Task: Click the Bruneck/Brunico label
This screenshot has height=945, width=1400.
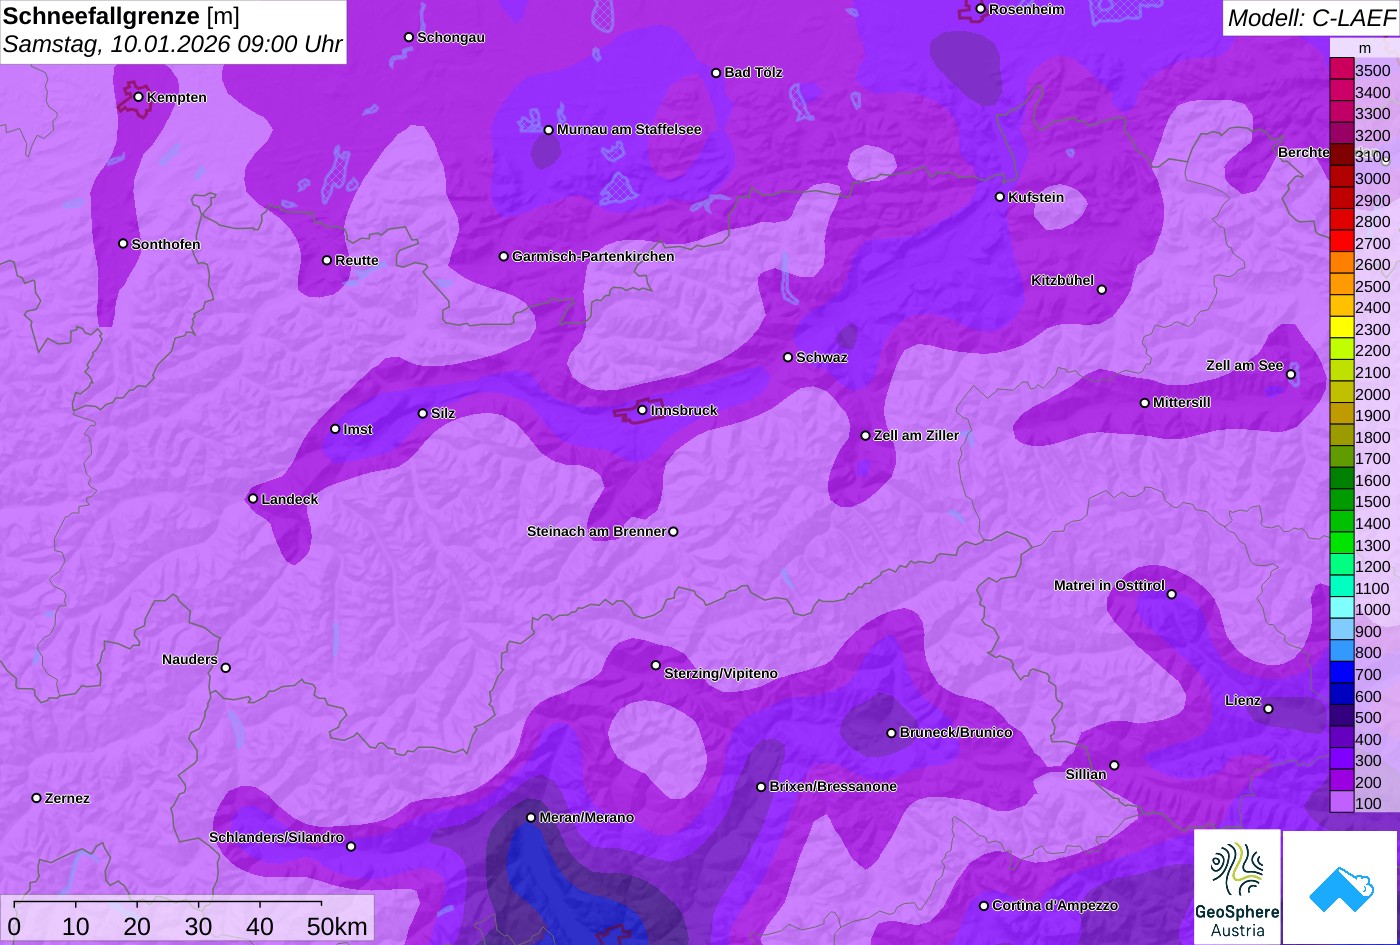Action: point(956,733)
